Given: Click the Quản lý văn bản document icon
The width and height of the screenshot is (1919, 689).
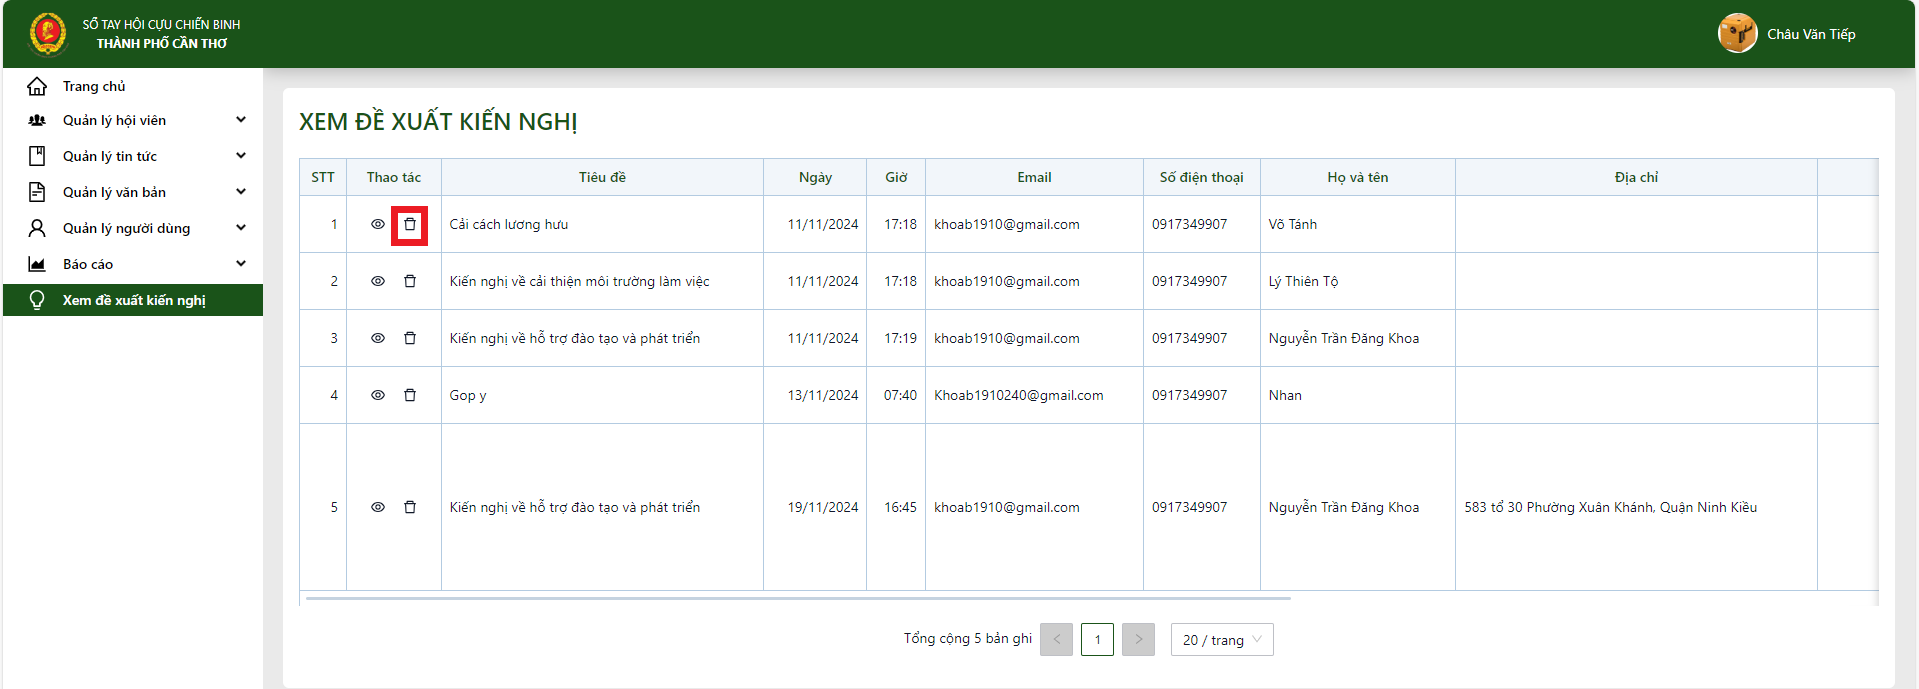Looking at the screenshot, I should [37, 192].
